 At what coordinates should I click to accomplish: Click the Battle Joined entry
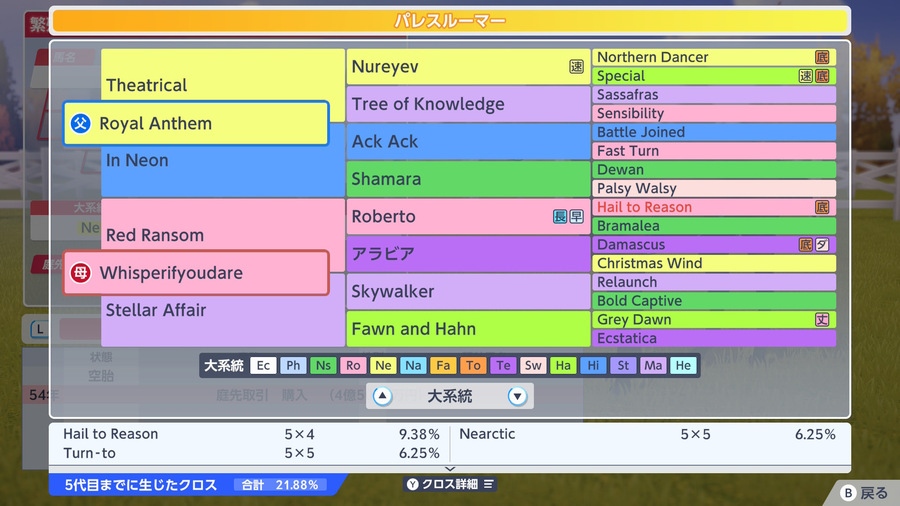714,132
